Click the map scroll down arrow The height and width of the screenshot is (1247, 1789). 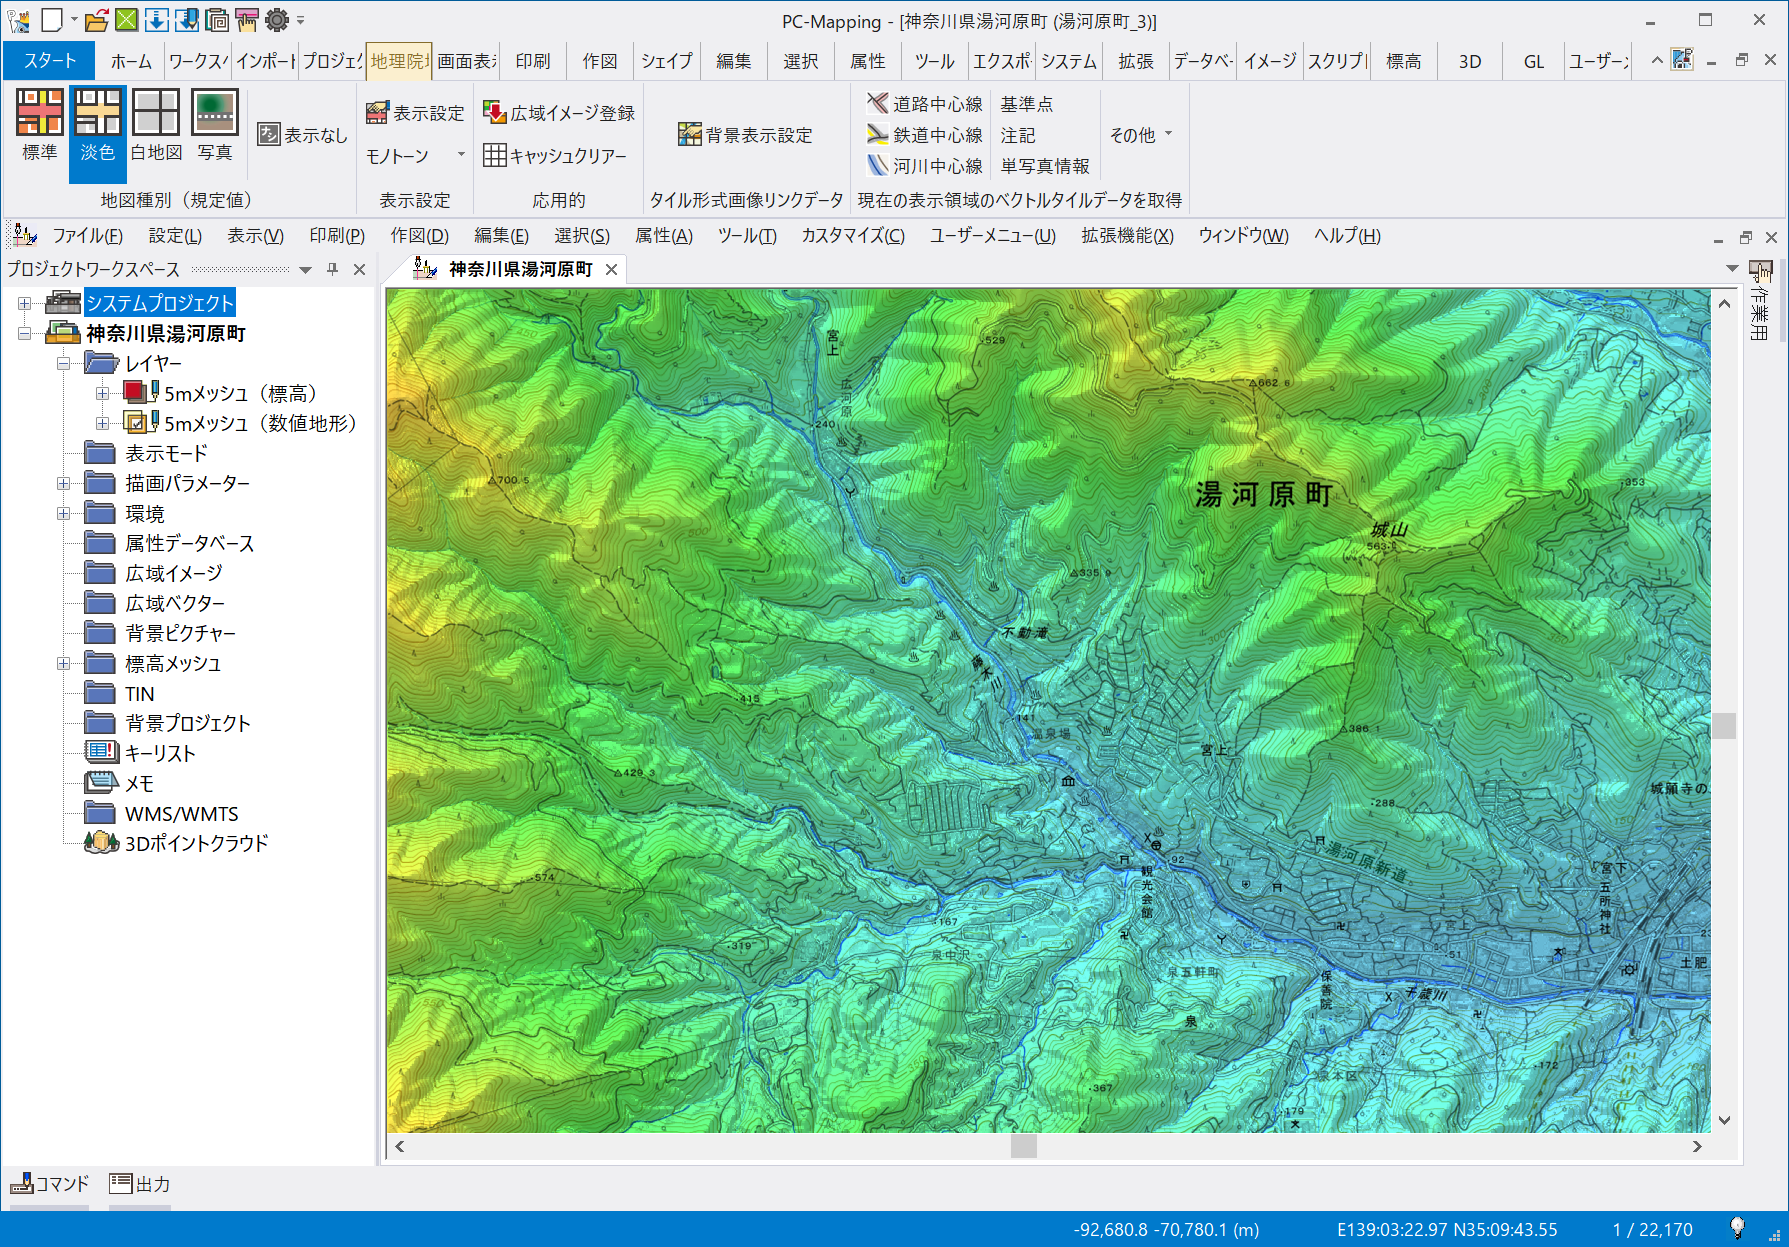point(1724,1120)
